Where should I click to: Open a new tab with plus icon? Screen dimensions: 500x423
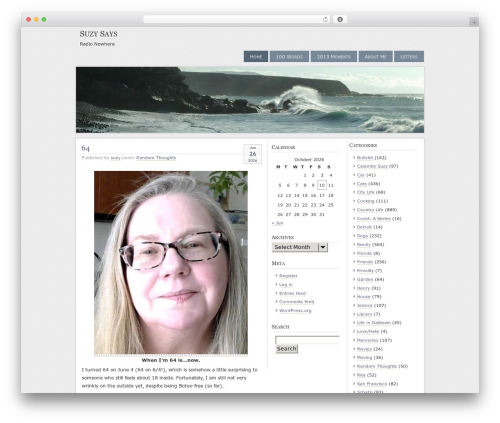(474, 22)
